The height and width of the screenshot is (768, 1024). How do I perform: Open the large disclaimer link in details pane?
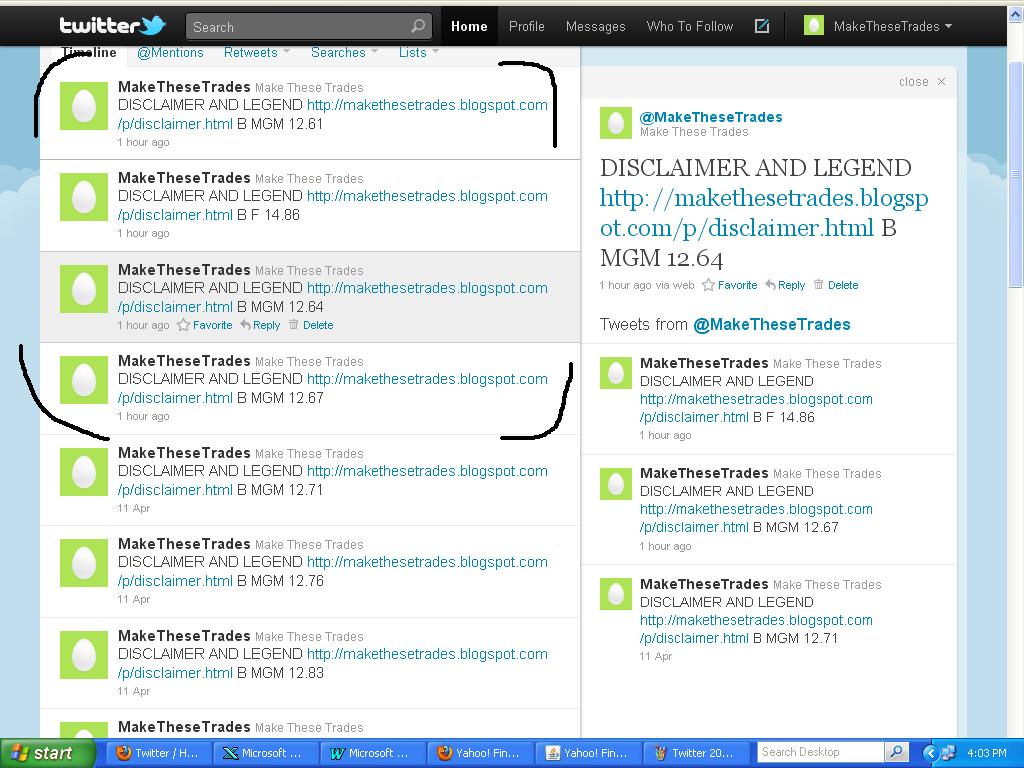(764, 212)
